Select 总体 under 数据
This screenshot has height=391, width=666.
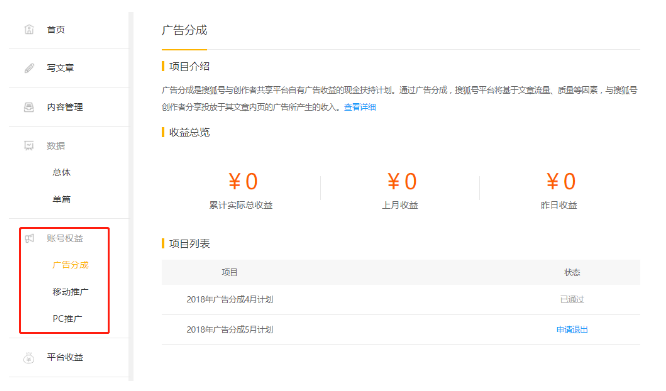point(62,172)
